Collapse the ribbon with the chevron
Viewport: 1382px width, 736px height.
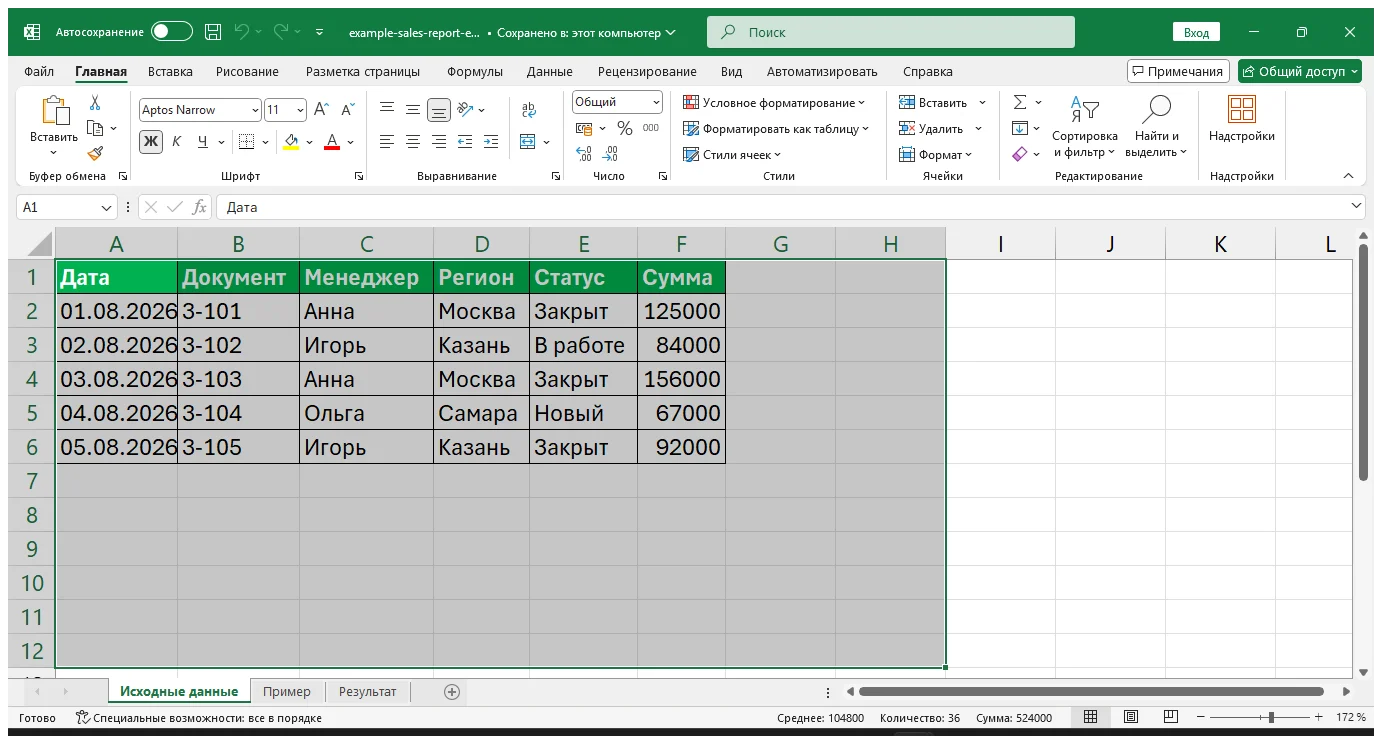coord(1348,176)
